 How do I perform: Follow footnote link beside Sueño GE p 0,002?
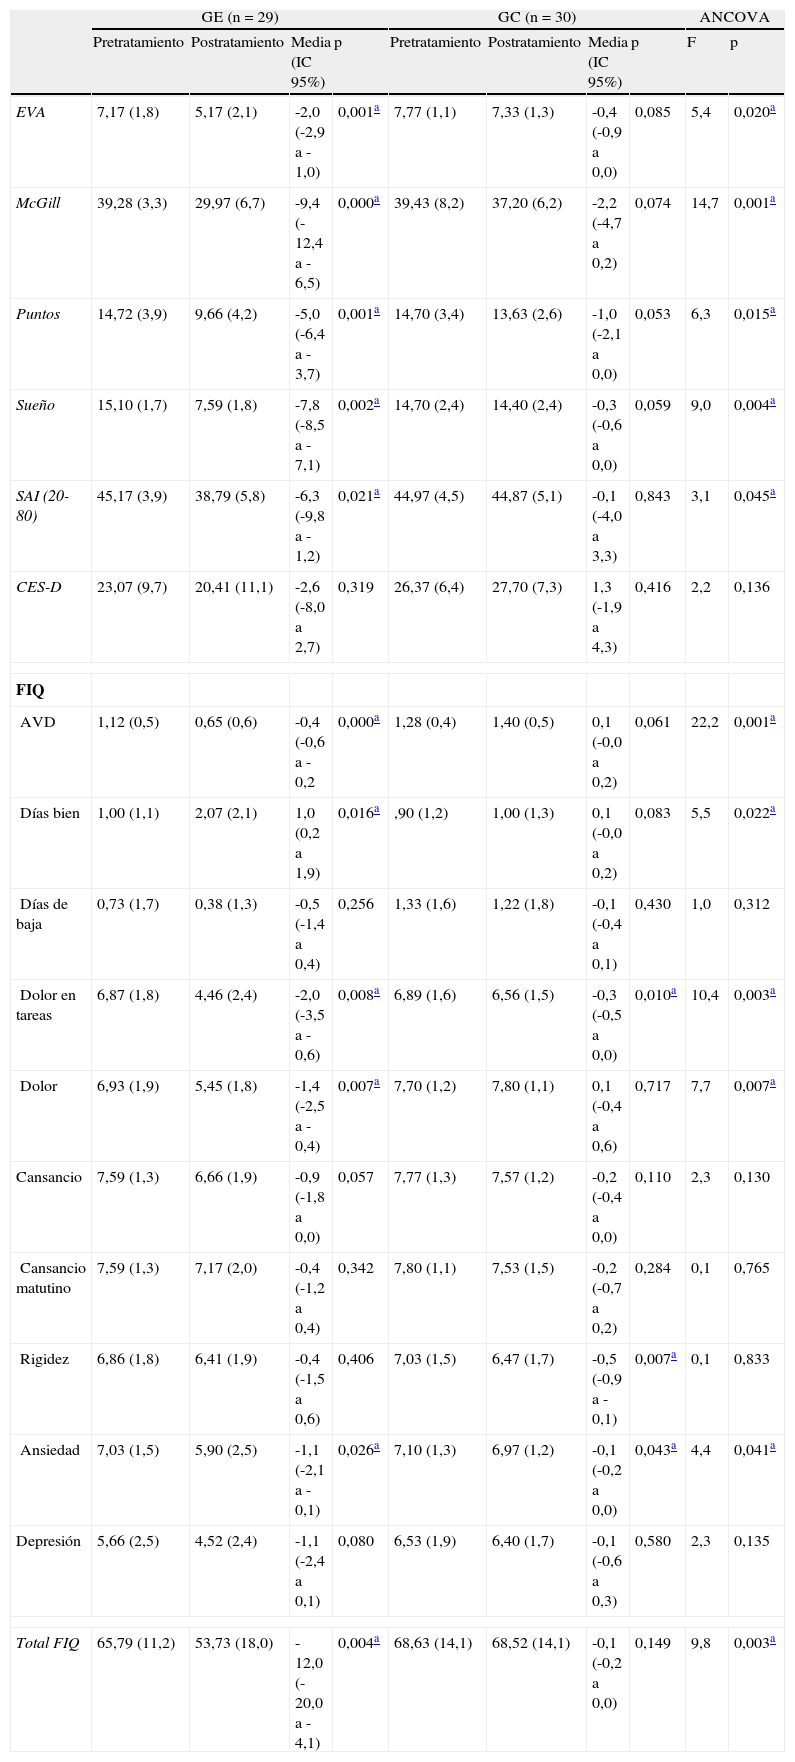click(376, 403)
